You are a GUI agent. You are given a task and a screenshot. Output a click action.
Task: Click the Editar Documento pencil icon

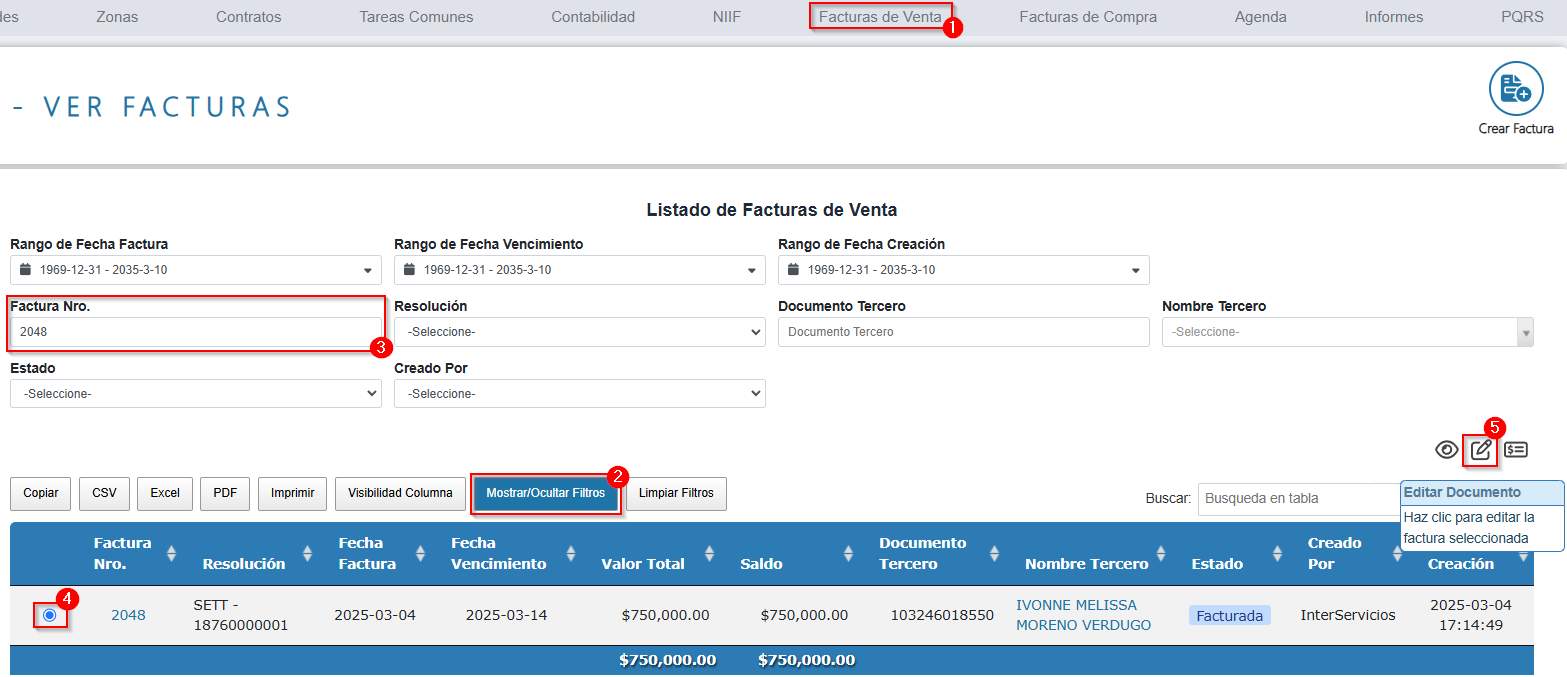pyautogui.click(x=1481, y=450)
